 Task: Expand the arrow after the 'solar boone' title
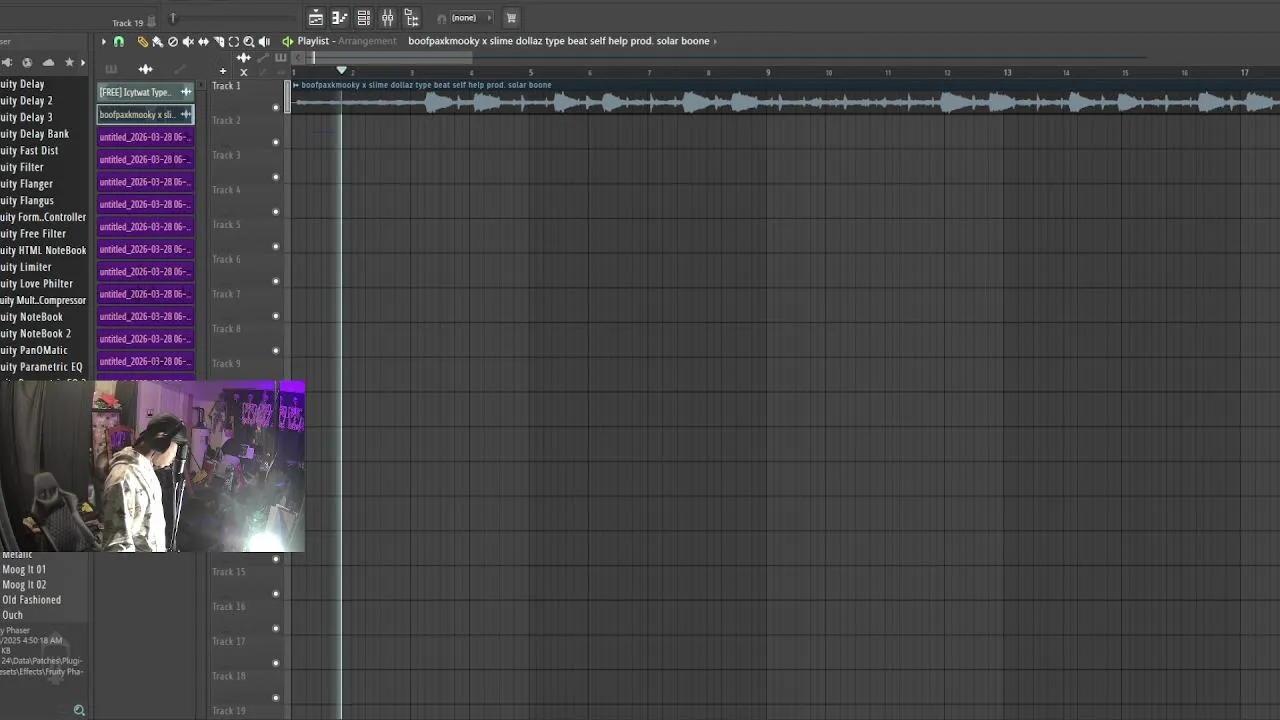(x=715, y=41)
